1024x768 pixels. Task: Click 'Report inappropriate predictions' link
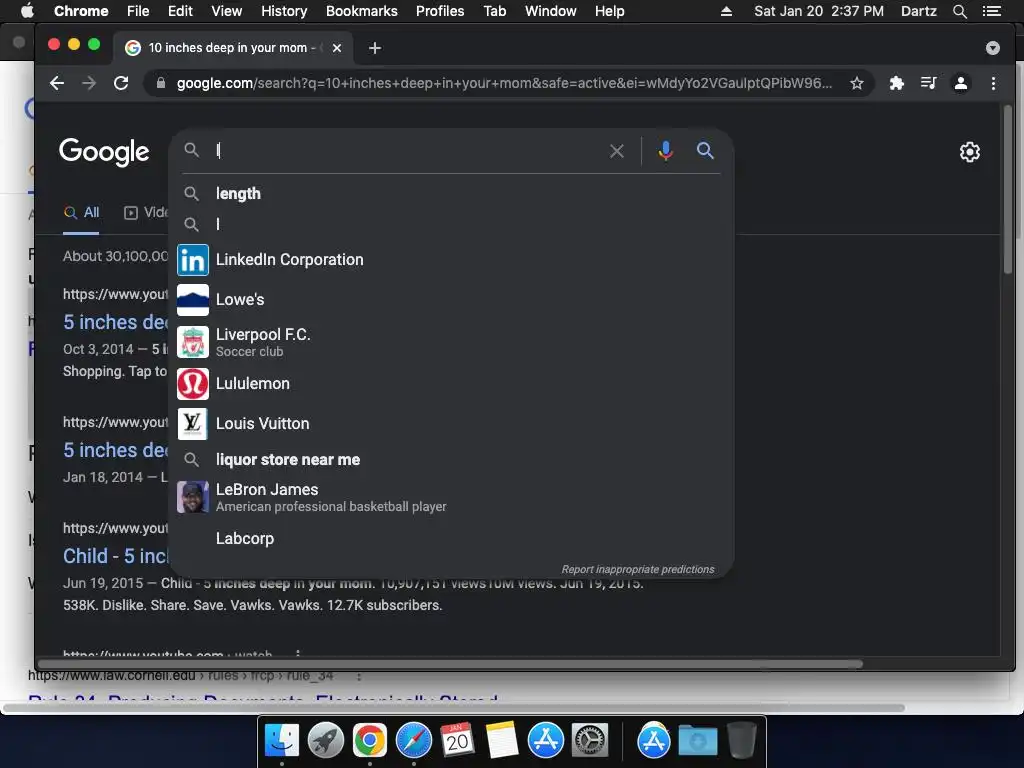pyautogui.click(x=638, y=569)
